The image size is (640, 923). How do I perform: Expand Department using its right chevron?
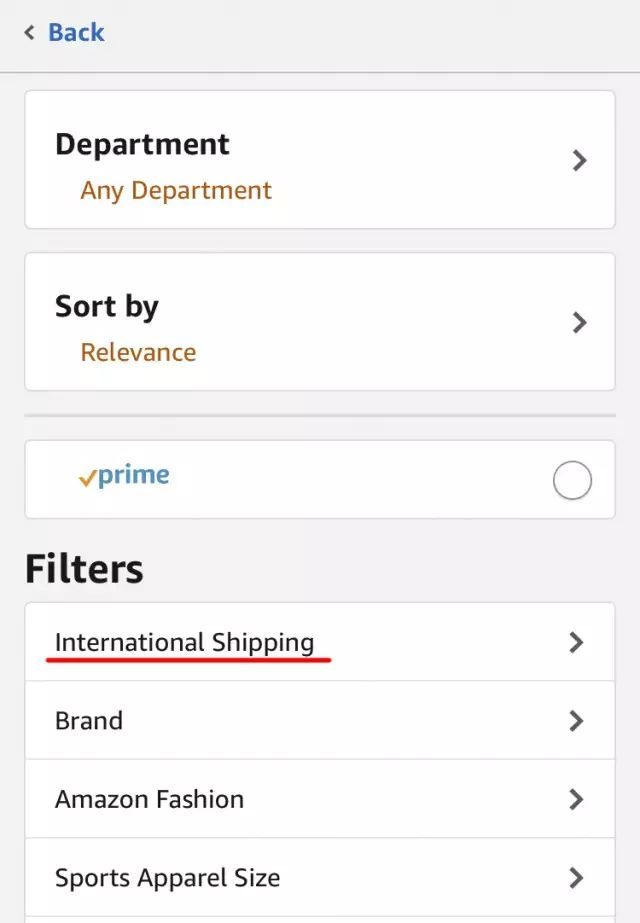tap(579, 160)
